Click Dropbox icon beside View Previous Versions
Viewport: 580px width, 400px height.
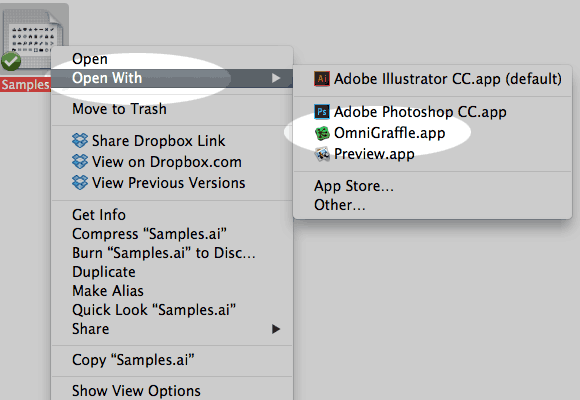coord(80,182)
